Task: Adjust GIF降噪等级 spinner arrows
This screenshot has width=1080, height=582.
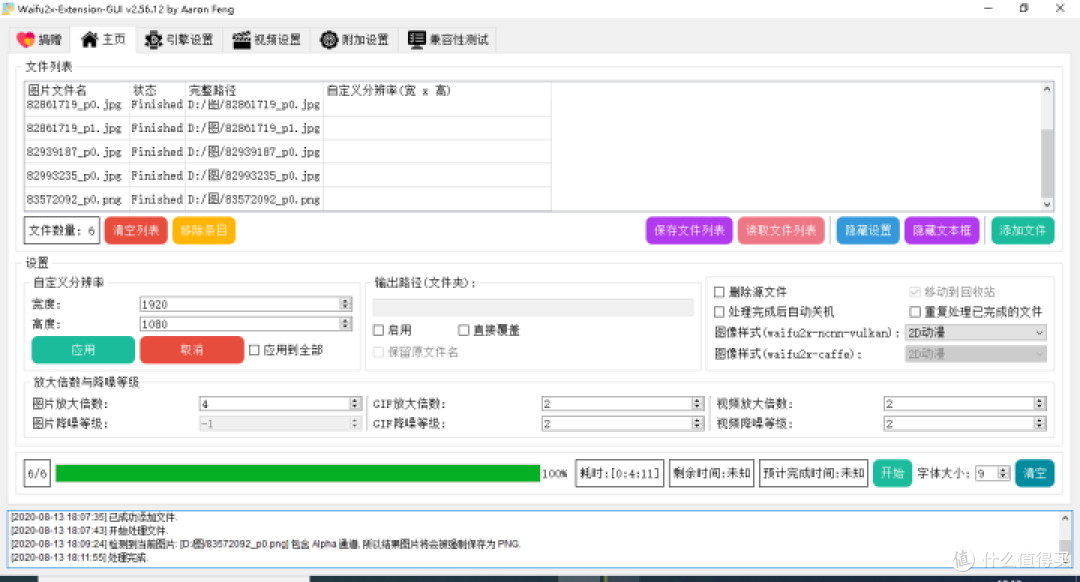Action: pos(697,424)
